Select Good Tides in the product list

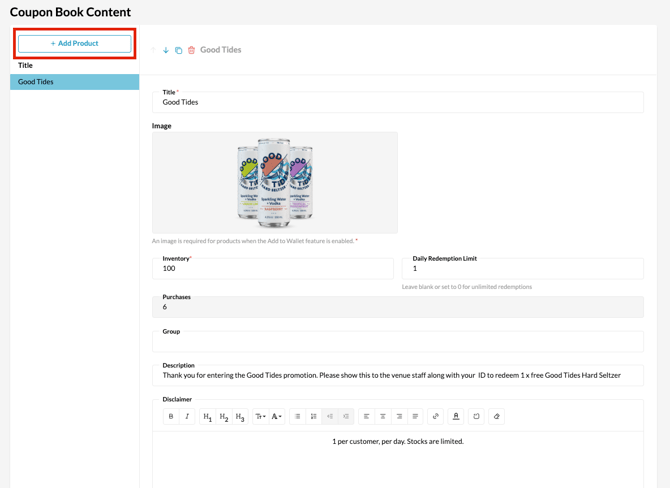coord(74,82)
